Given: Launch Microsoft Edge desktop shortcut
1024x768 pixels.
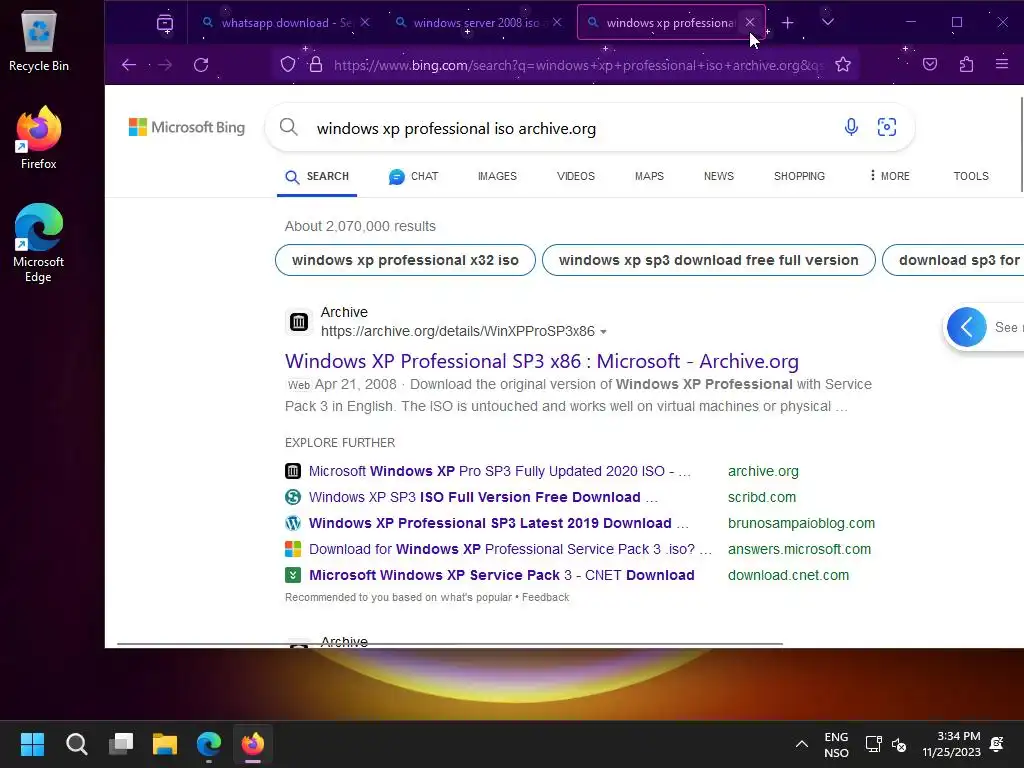Looking at the screenshot, I should point(39,243).
